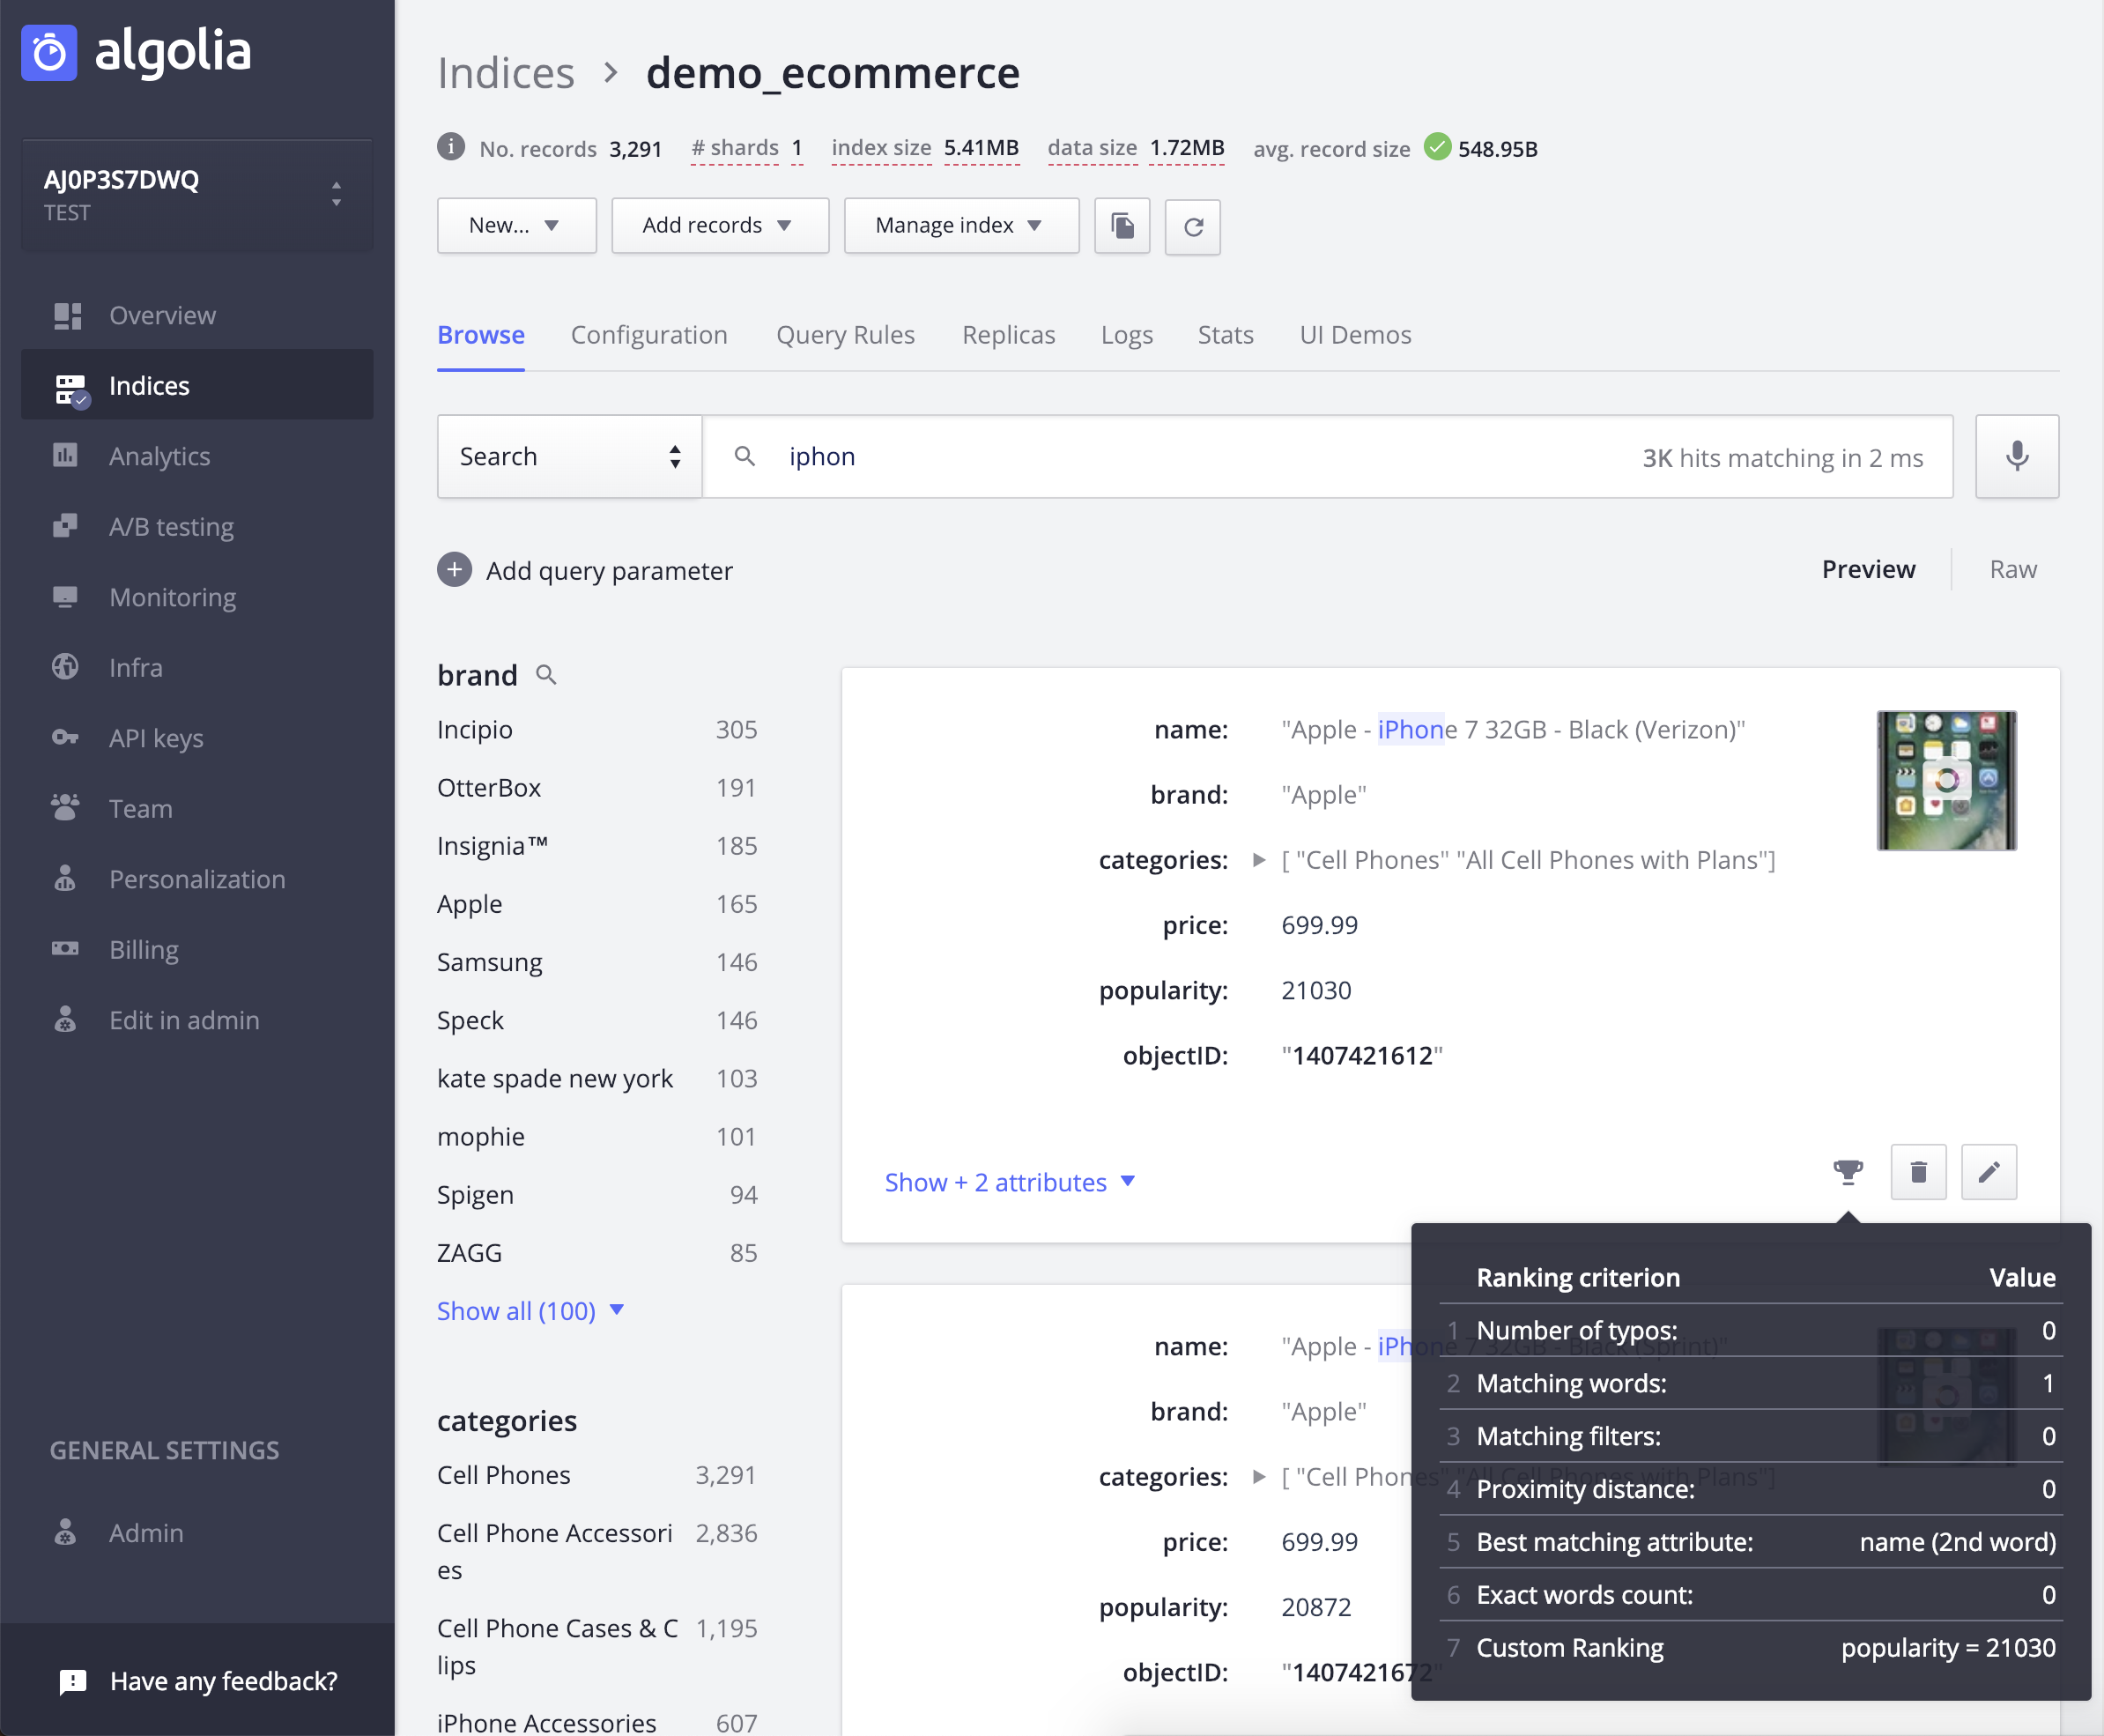Viewport: 2104px width, 1736px height.
Task: Open API keys page
Action: (156, 738)
